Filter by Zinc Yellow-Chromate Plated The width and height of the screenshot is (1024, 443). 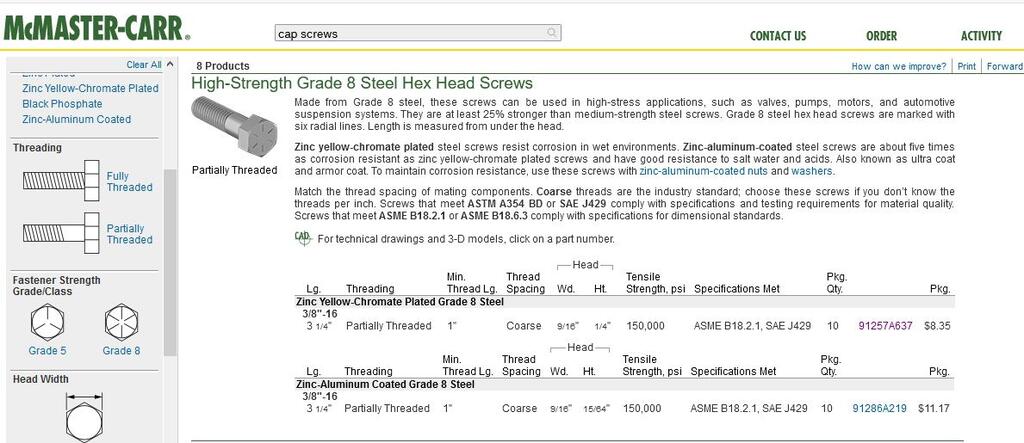(x=90, y=88)
